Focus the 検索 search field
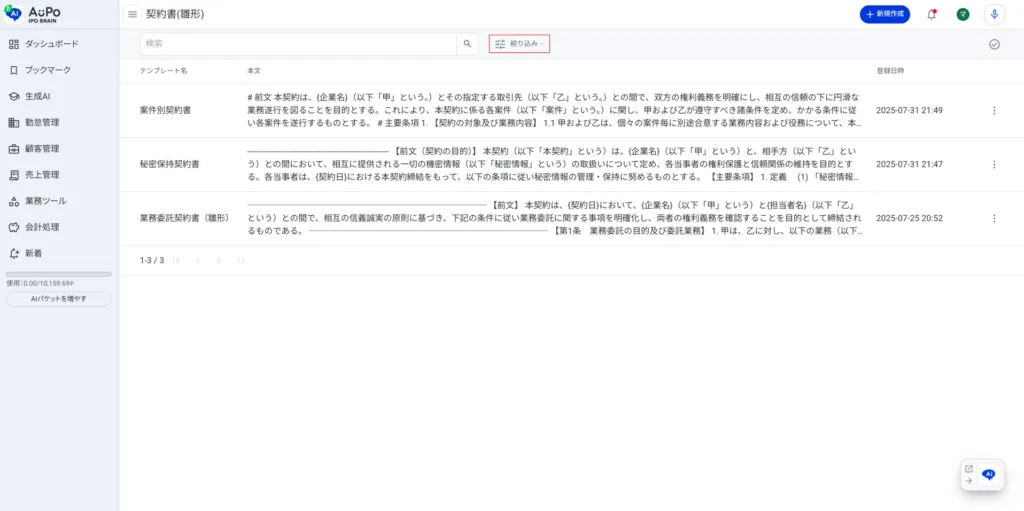 point(298,44)
